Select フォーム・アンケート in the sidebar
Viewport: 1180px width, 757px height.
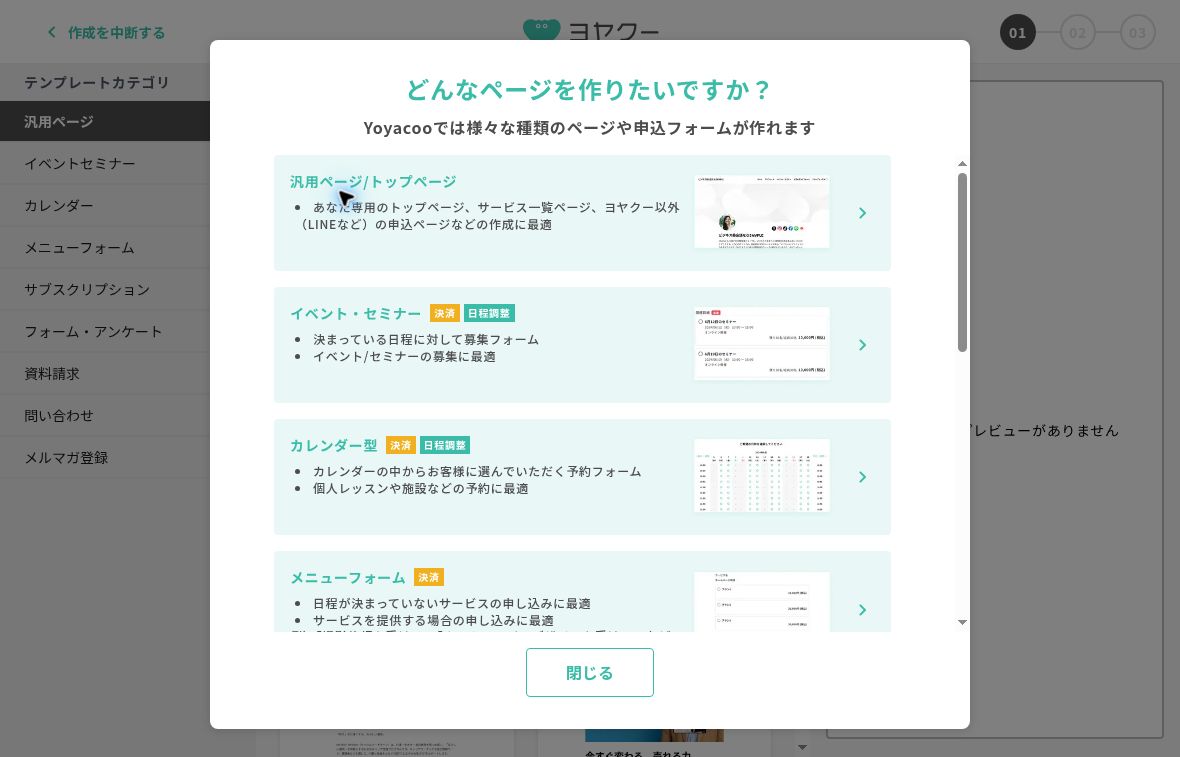(x=105, y=332)
